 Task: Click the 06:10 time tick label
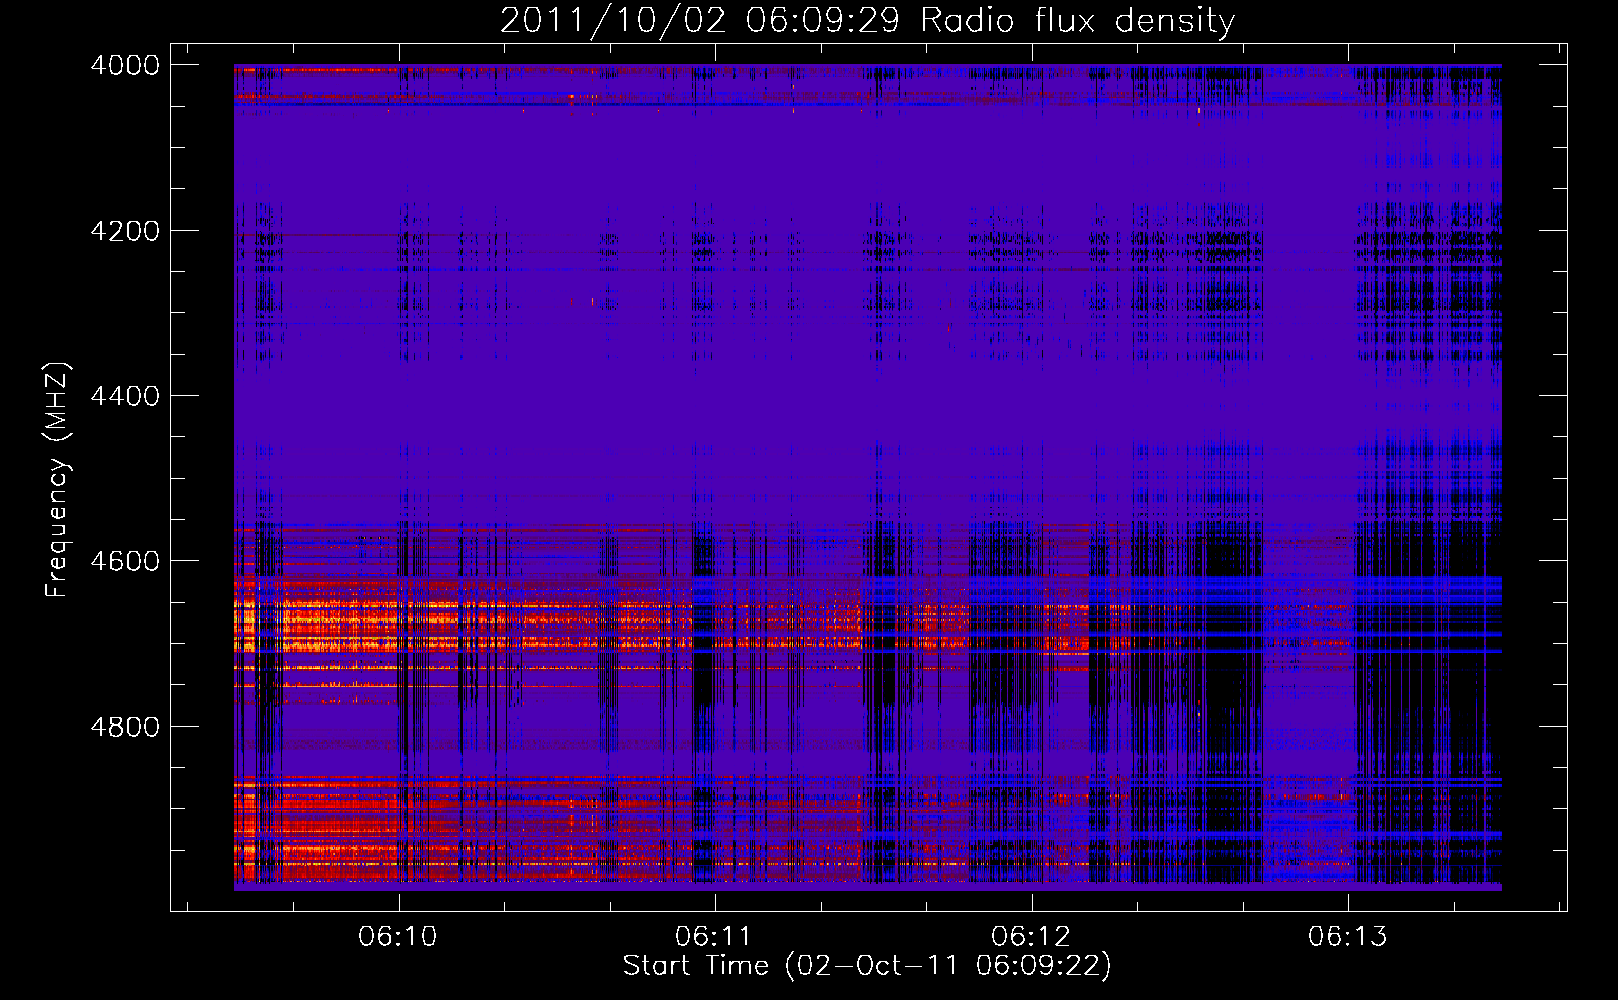pyautogui.click(x=398, y=936)
